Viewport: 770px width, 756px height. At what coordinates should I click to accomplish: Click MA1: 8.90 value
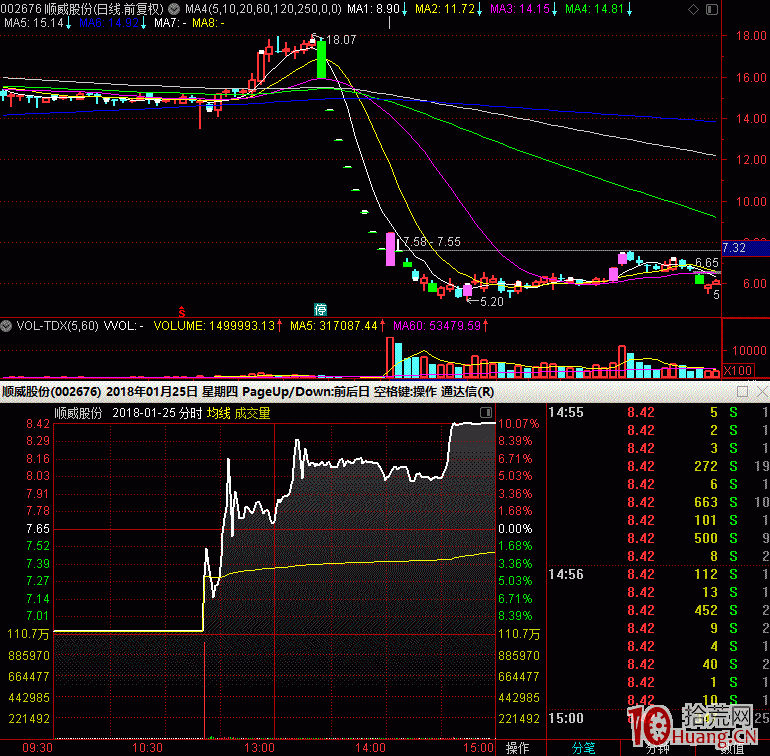(x=373, y=9)
